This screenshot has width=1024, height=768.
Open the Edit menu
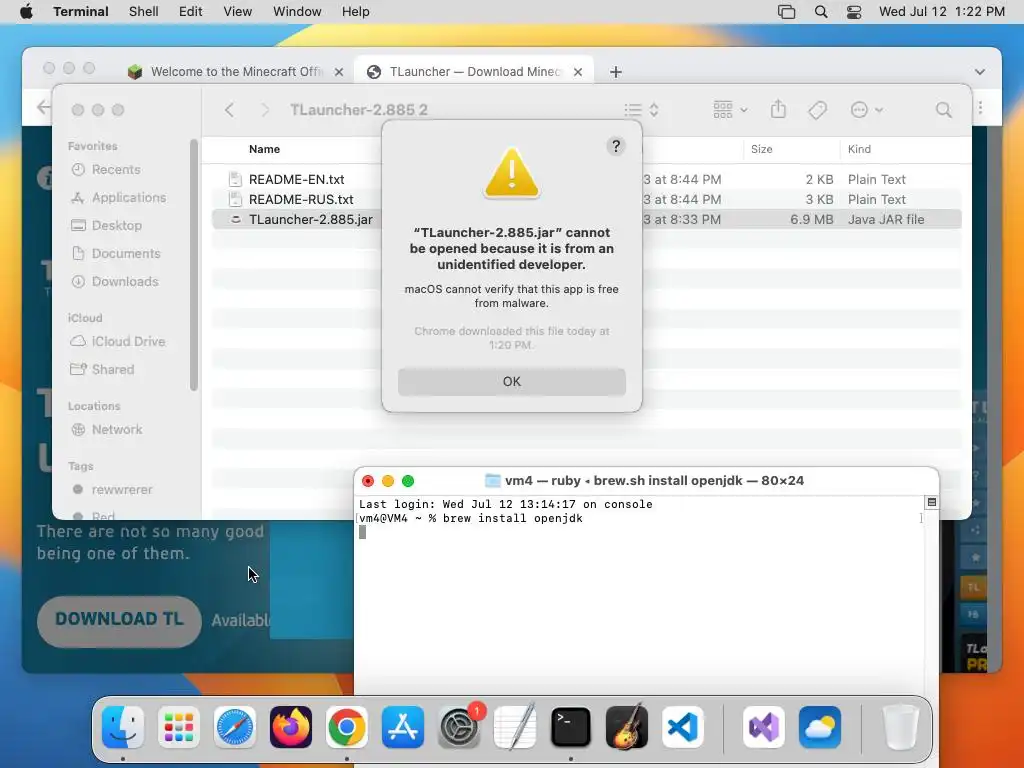coord(190,12)
